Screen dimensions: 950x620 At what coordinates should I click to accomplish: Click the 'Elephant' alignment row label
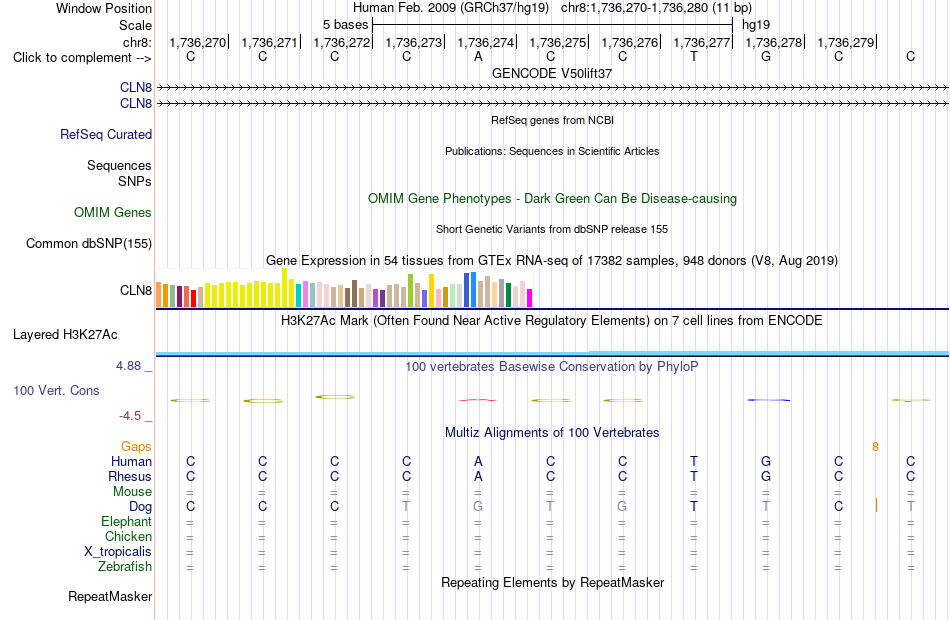126,522
